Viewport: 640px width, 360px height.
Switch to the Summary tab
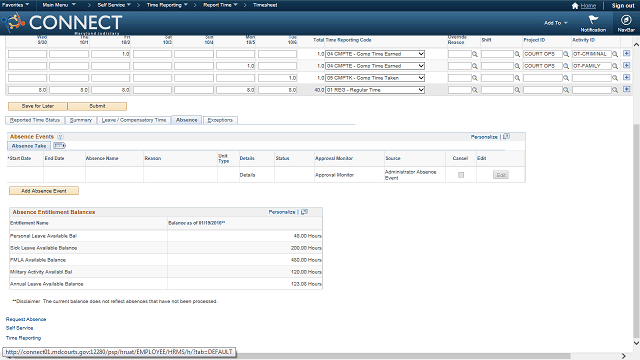[x=80, y=120]
